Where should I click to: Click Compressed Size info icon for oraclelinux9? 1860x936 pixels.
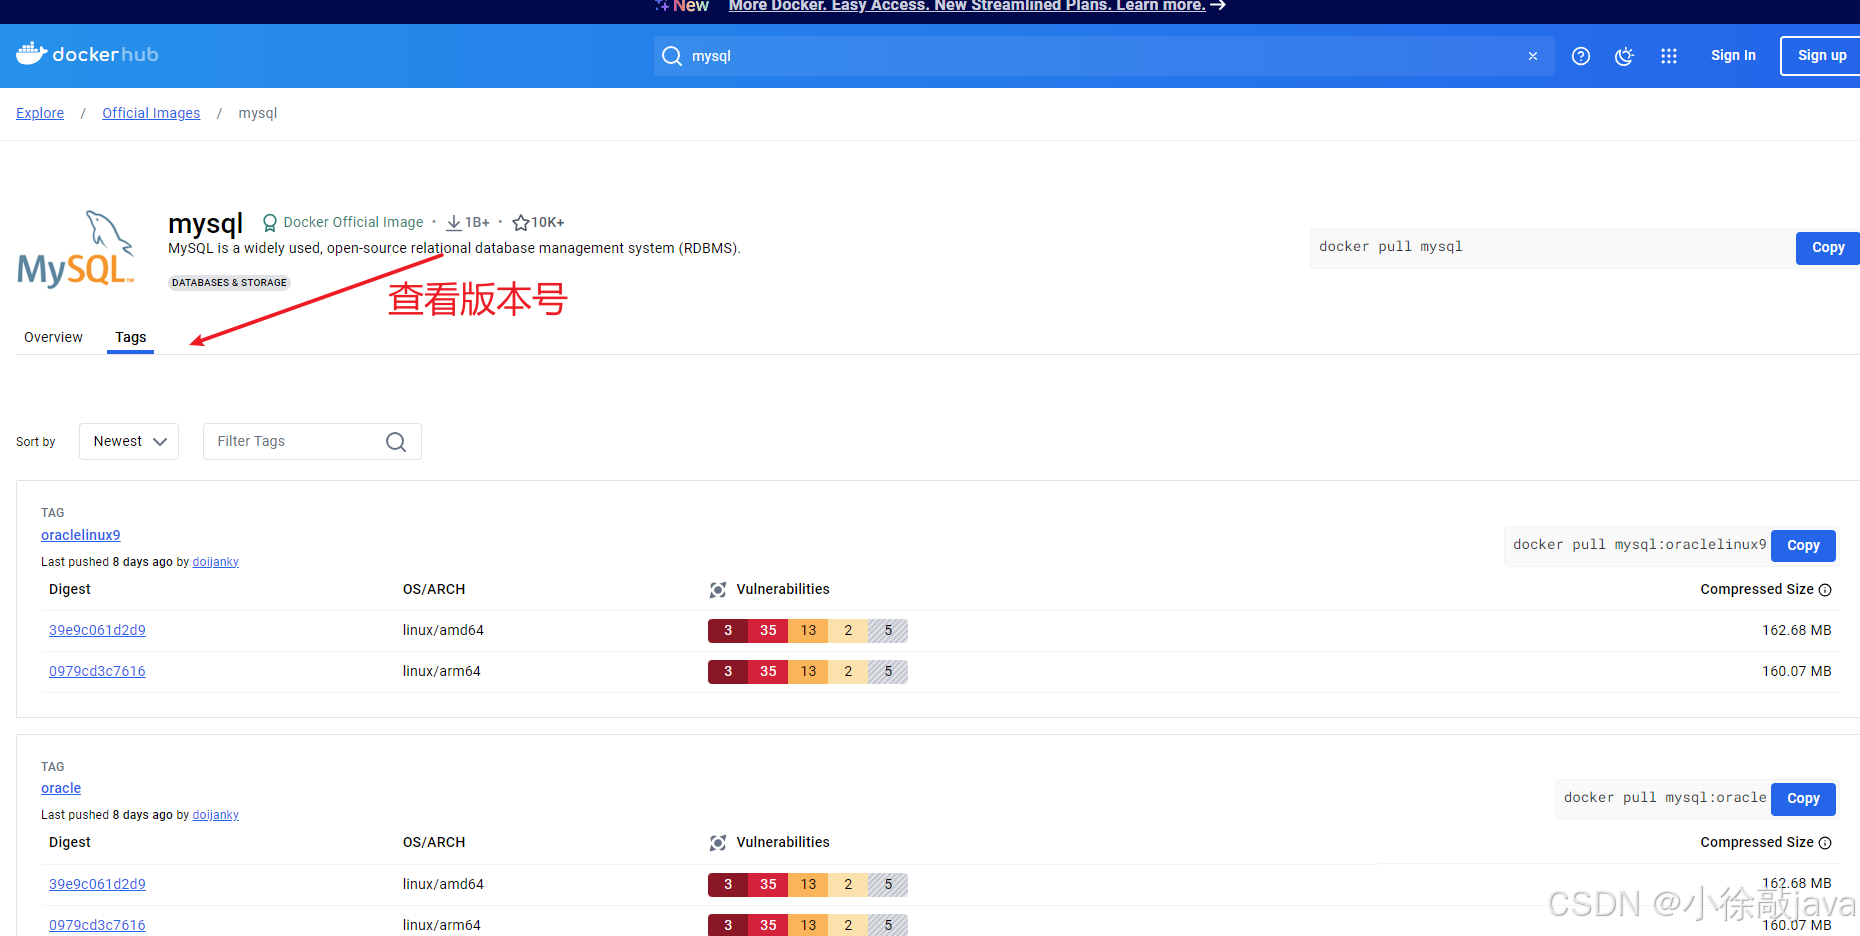pyautogui.click(x=1825, y=590)
